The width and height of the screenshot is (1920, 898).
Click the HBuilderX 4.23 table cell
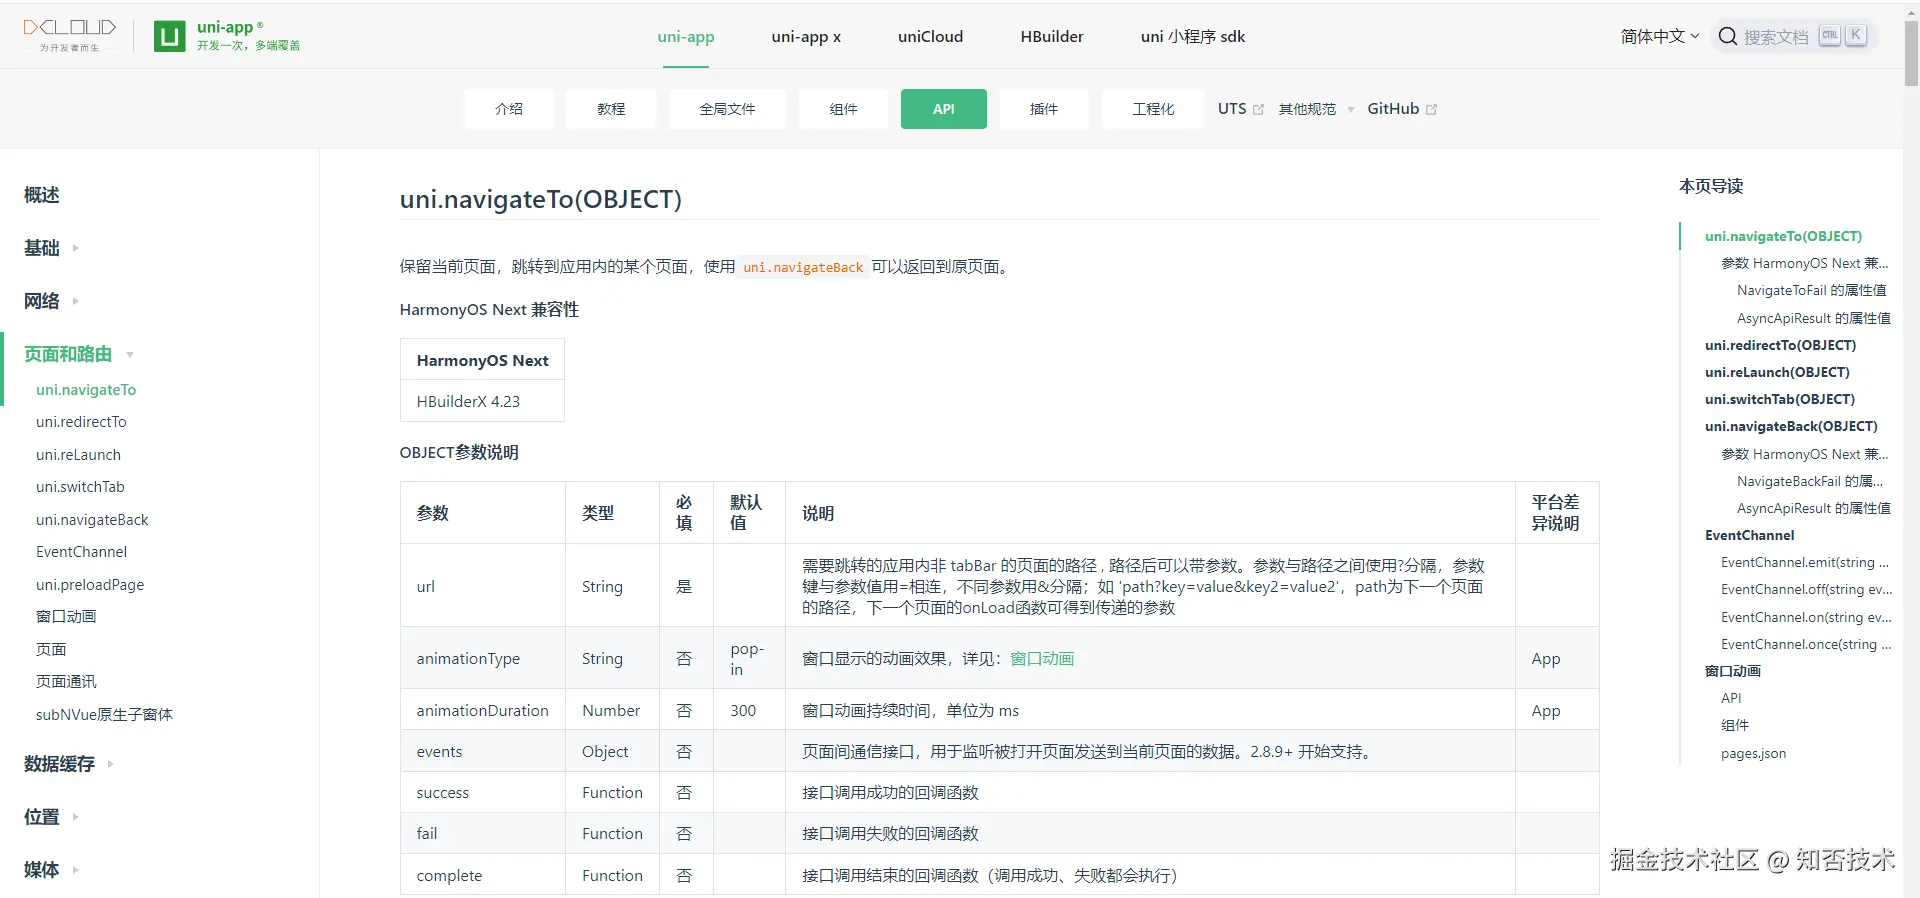482,402
